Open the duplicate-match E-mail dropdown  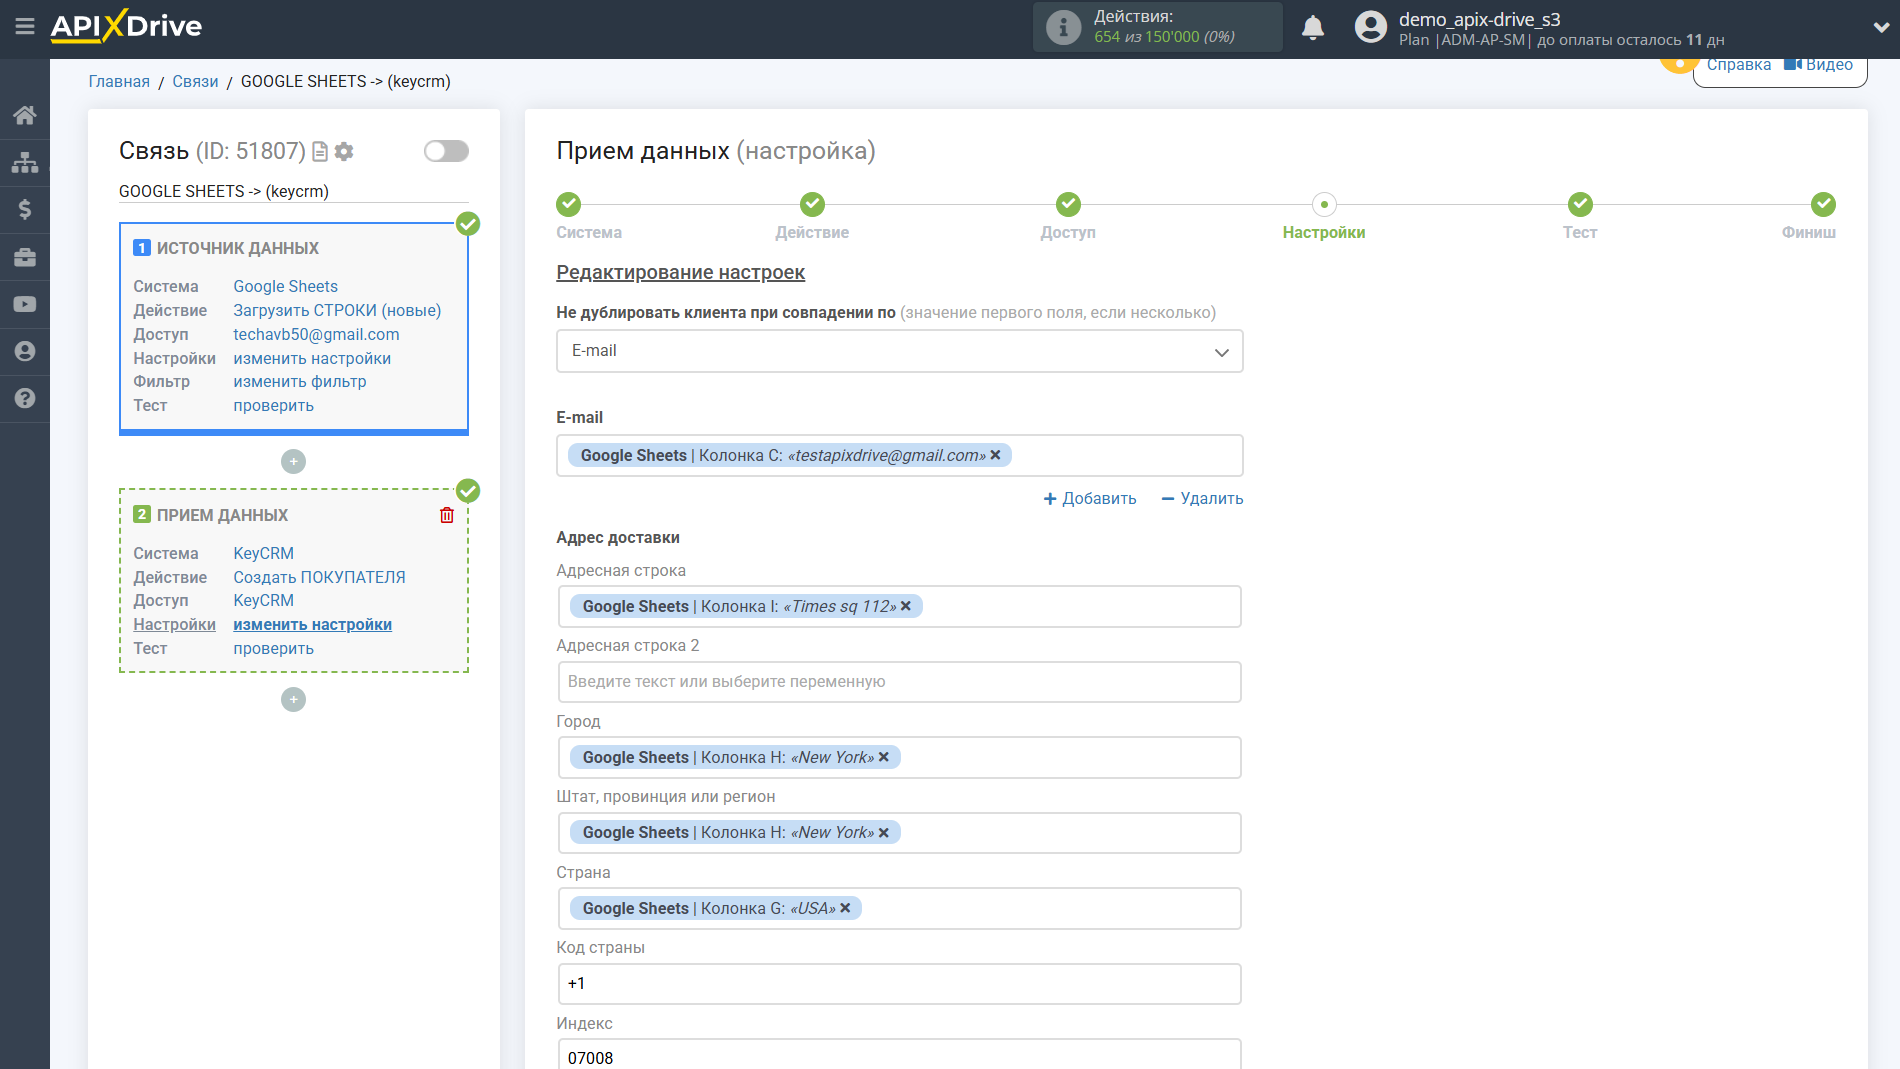coord(899,351)
